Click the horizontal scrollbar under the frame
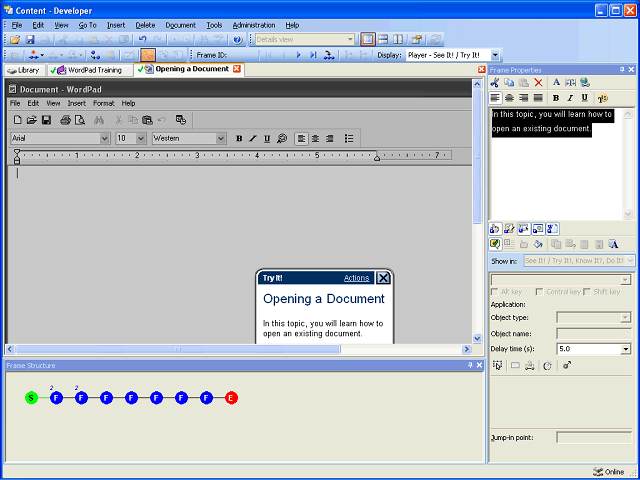 (x=238, y=349)
